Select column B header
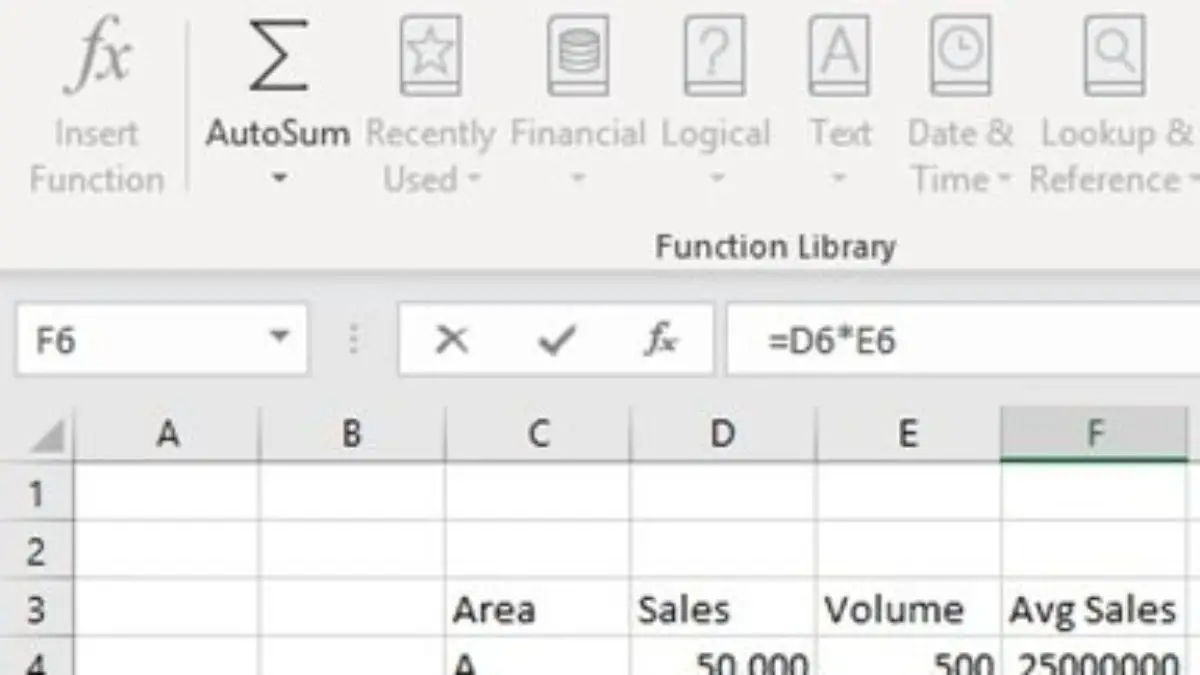Viewport: 1200px width, 675px height. point(351,434)
